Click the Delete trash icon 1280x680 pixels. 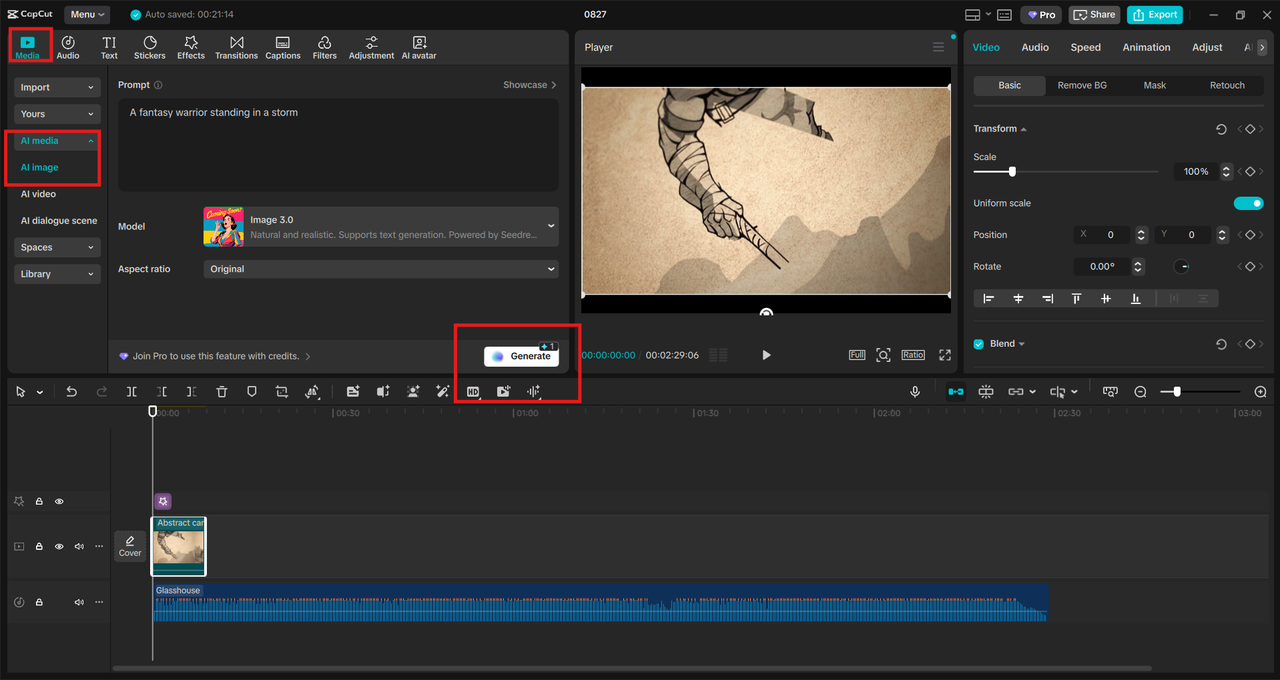pyautogui.click(x=222, y=392)
